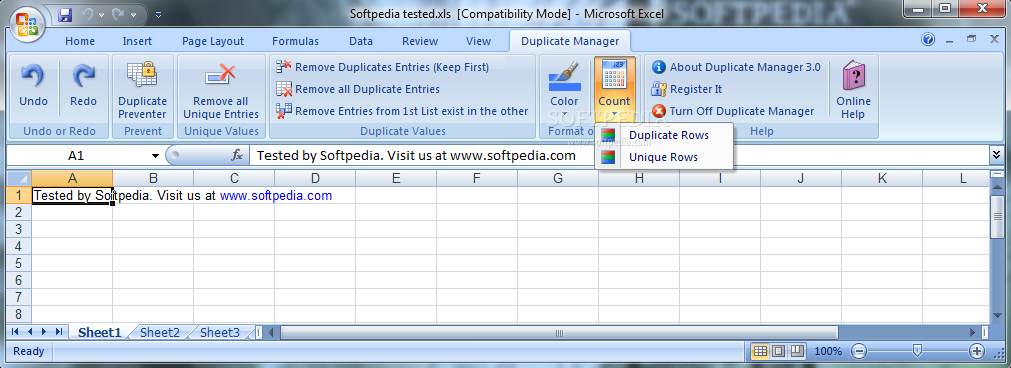Screen dimensions: 1011x368
Task: Open Excel Help question mark icon
Action: tap(928, 40)
